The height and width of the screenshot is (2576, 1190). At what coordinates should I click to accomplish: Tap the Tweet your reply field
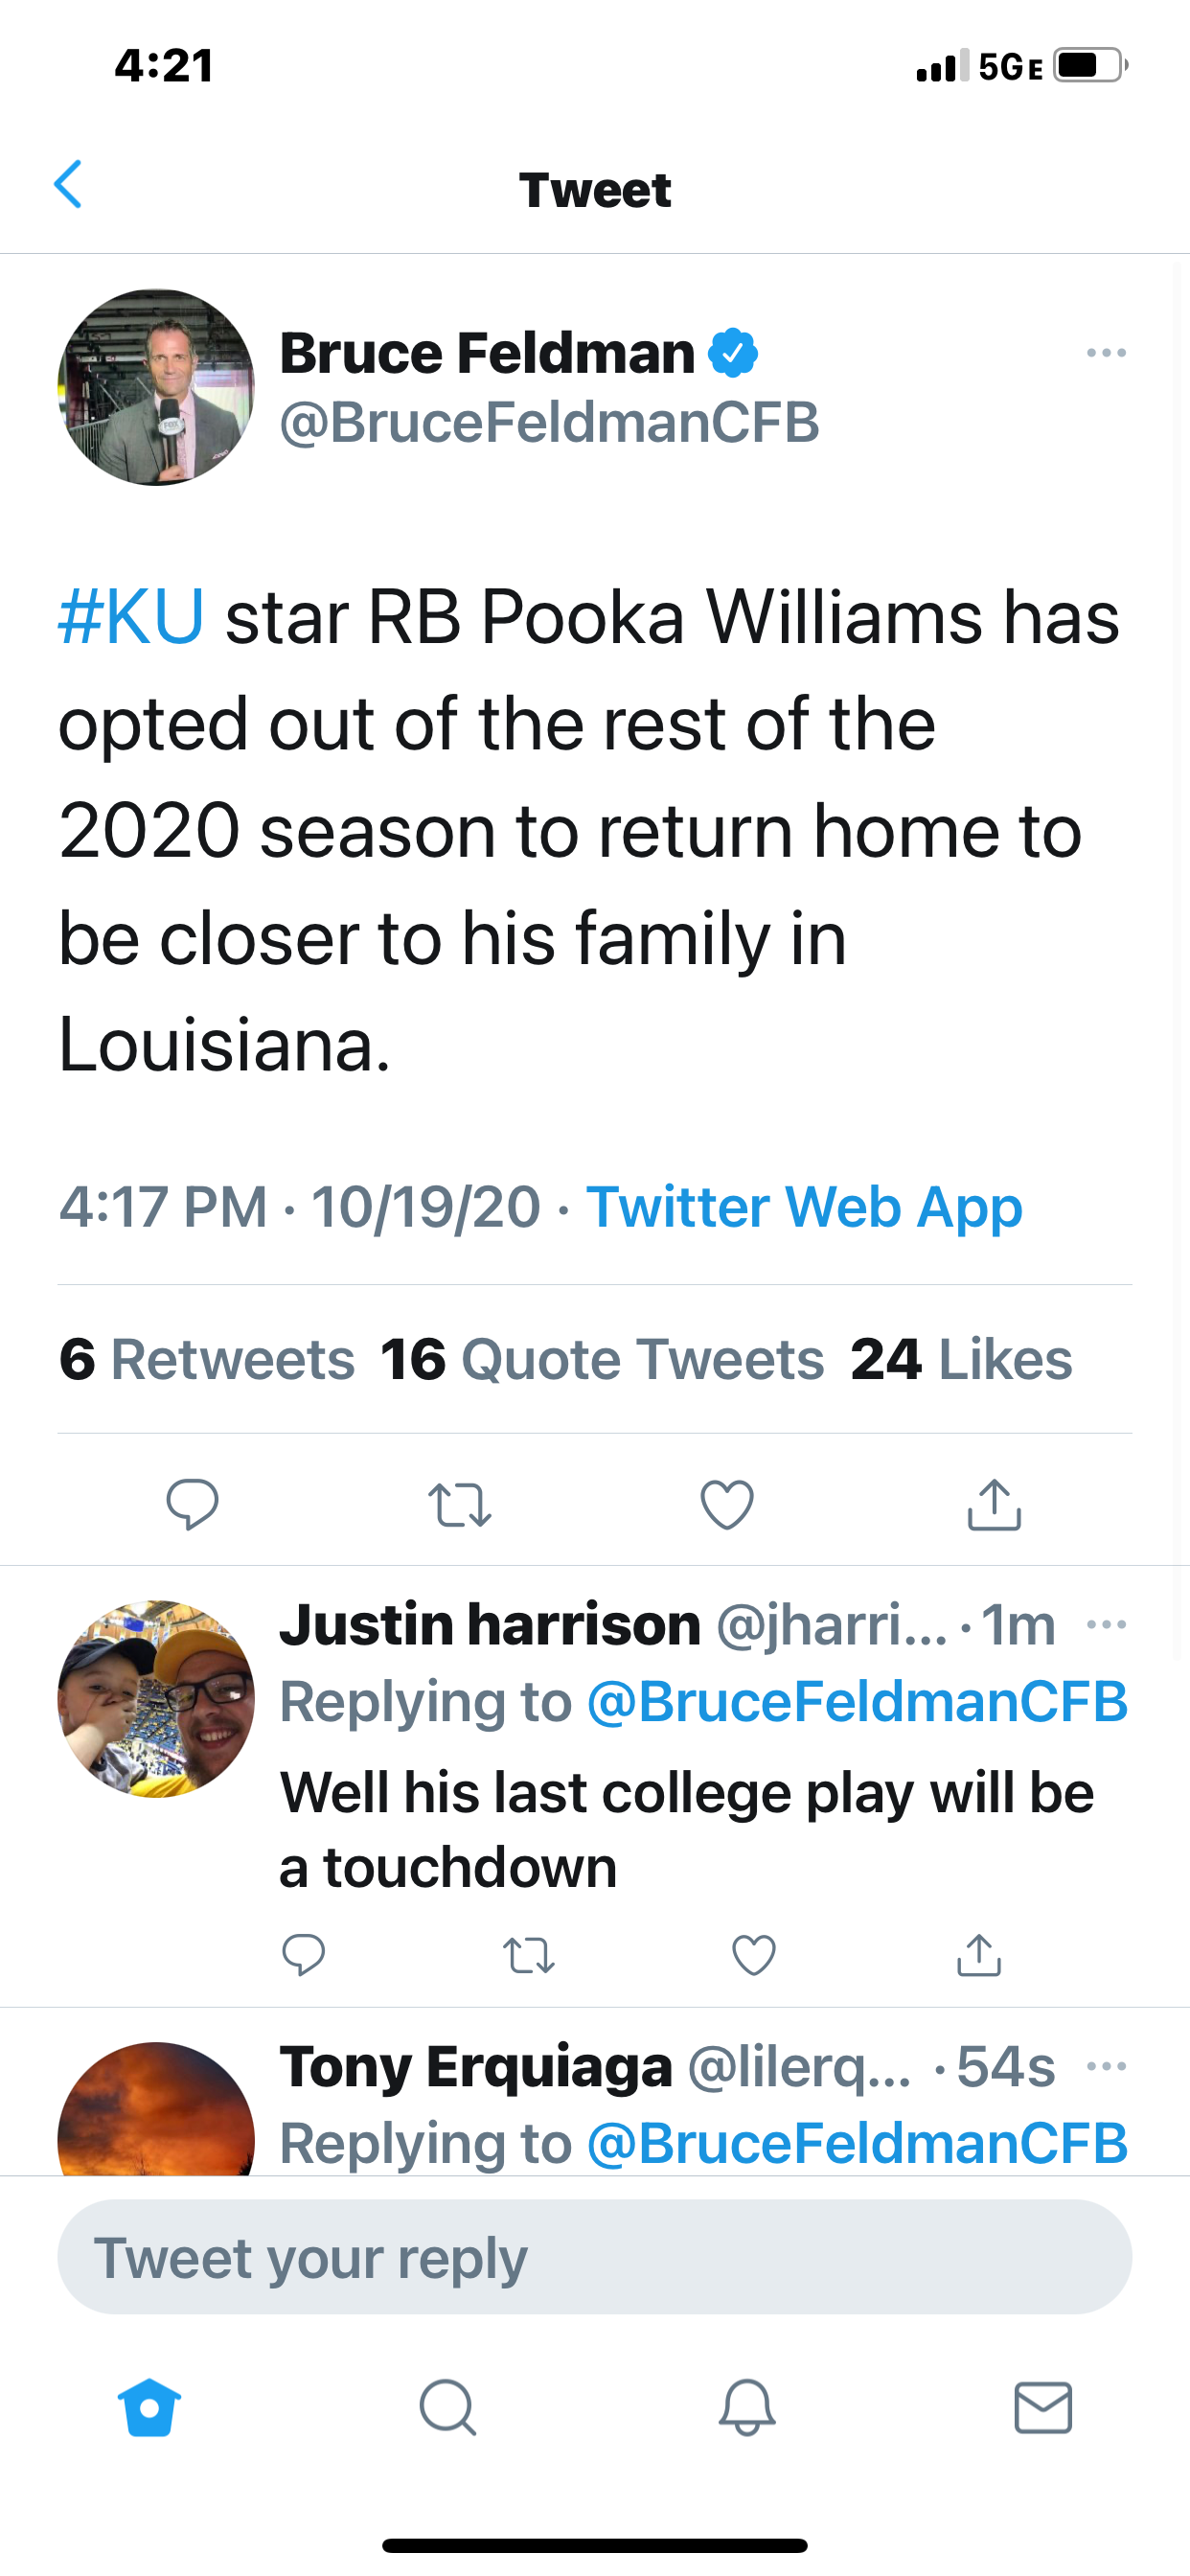pyautogui.click(x=594, y=2257)
